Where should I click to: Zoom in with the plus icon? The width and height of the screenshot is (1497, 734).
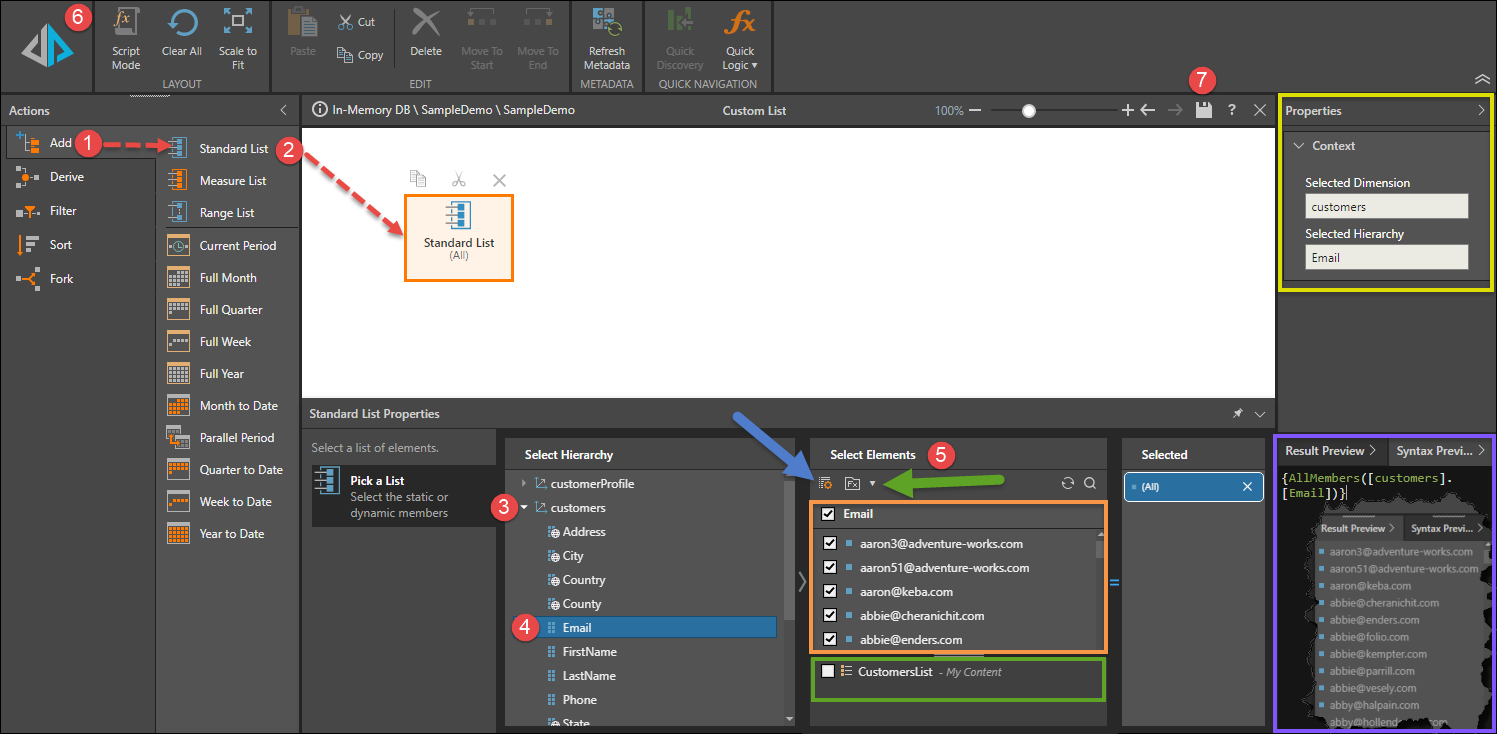point(1128,110)
